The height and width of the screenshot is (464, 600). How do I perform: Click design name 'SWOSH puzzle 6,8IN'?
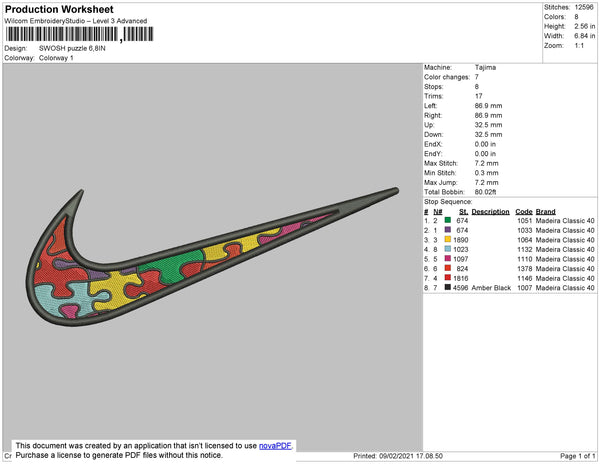pos(72,49)
